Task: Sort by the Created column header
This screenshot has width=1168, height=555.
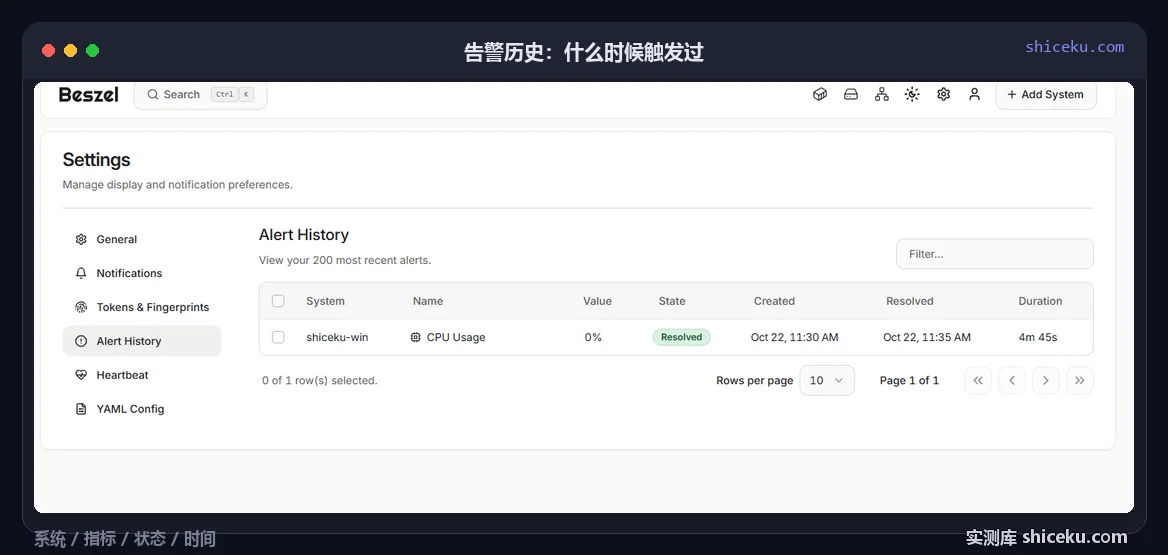Action: [x=774, y=301]
